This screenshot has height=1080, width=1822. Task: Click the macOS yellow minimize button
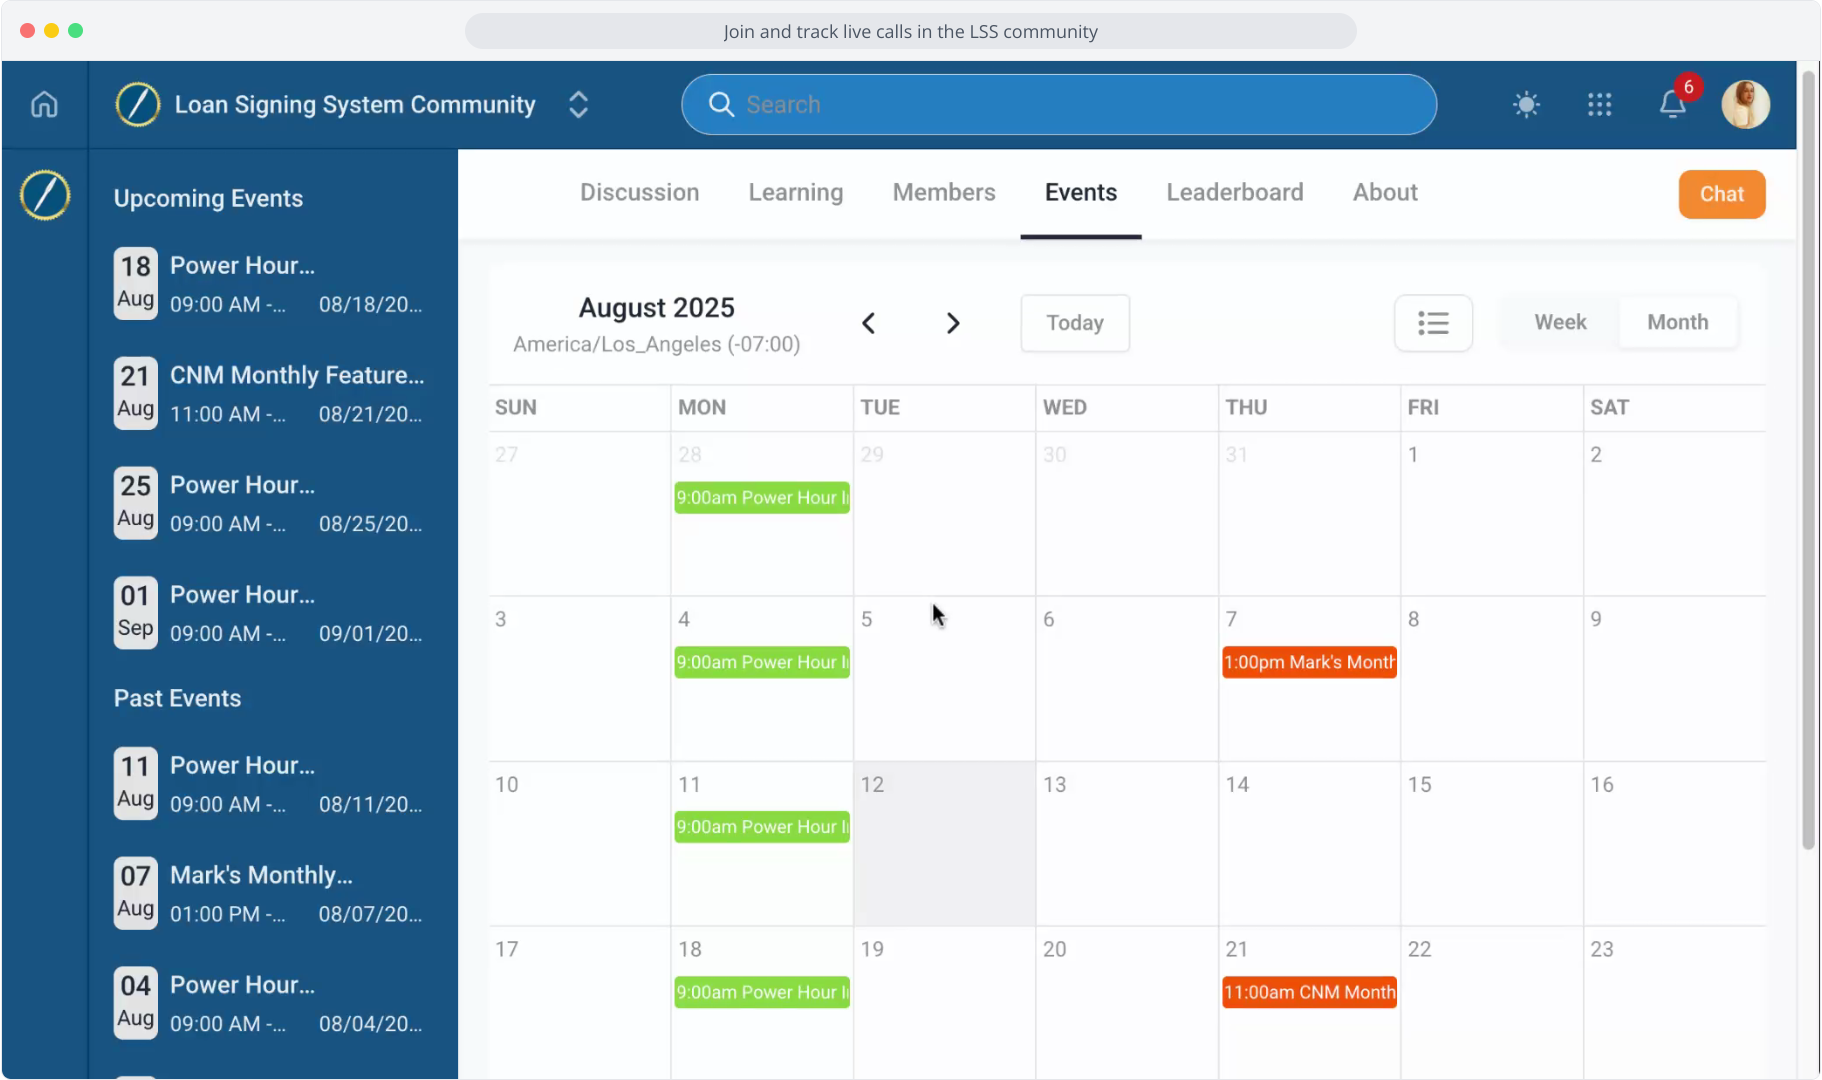(x=51, y=31)
